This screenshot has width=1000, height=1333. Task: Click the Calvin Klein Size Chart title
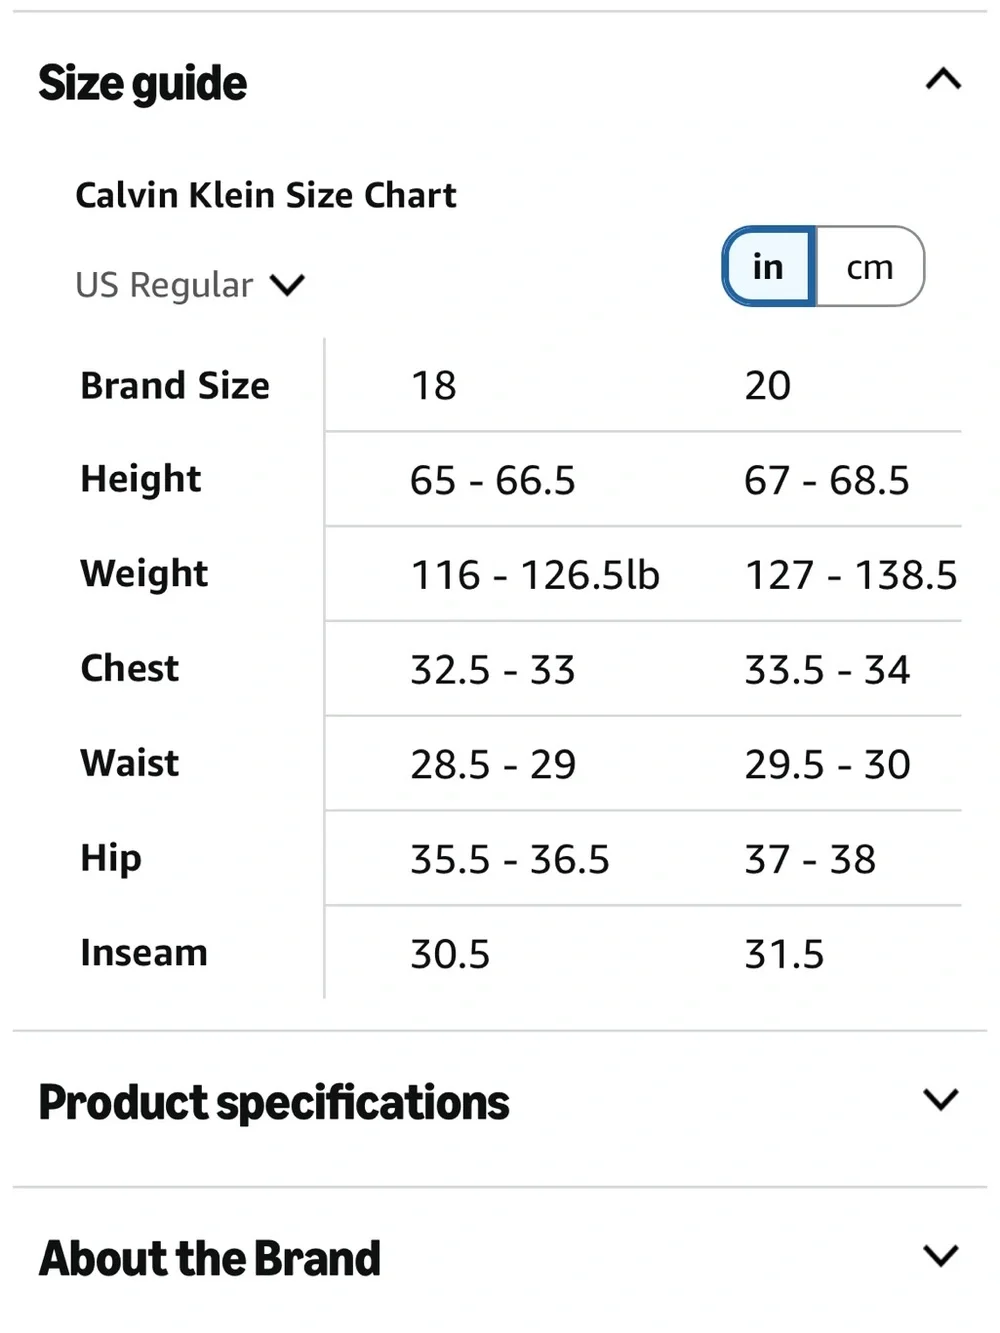pyautogui.click(x=266, y=195)
